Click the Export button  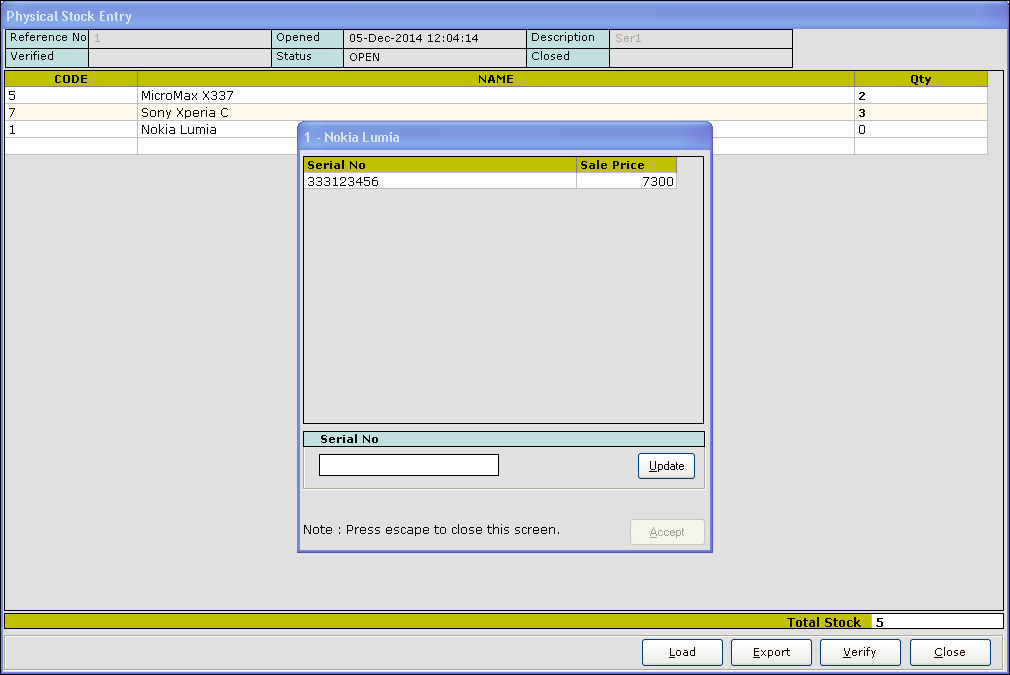(771, 652)
